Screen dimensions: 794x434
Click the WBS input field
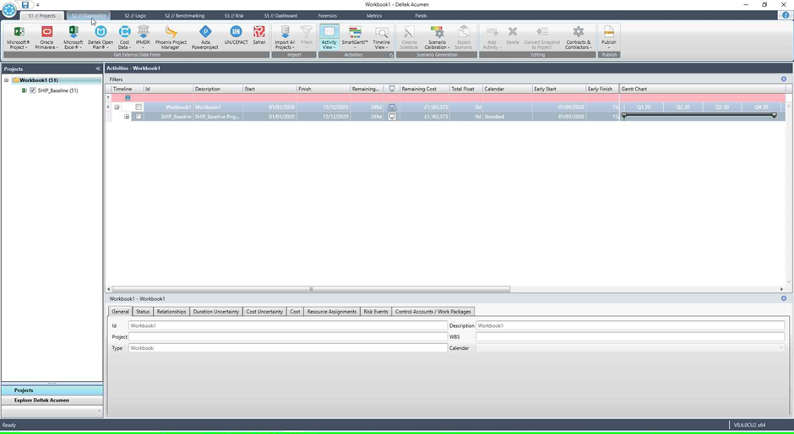pos(630,337)
